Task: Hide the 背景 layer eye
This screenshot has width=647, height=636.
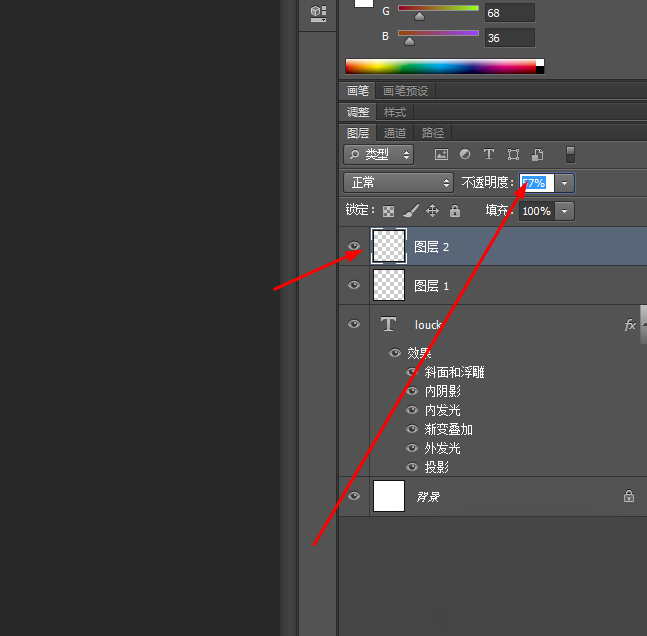Action: coord(354,496)
